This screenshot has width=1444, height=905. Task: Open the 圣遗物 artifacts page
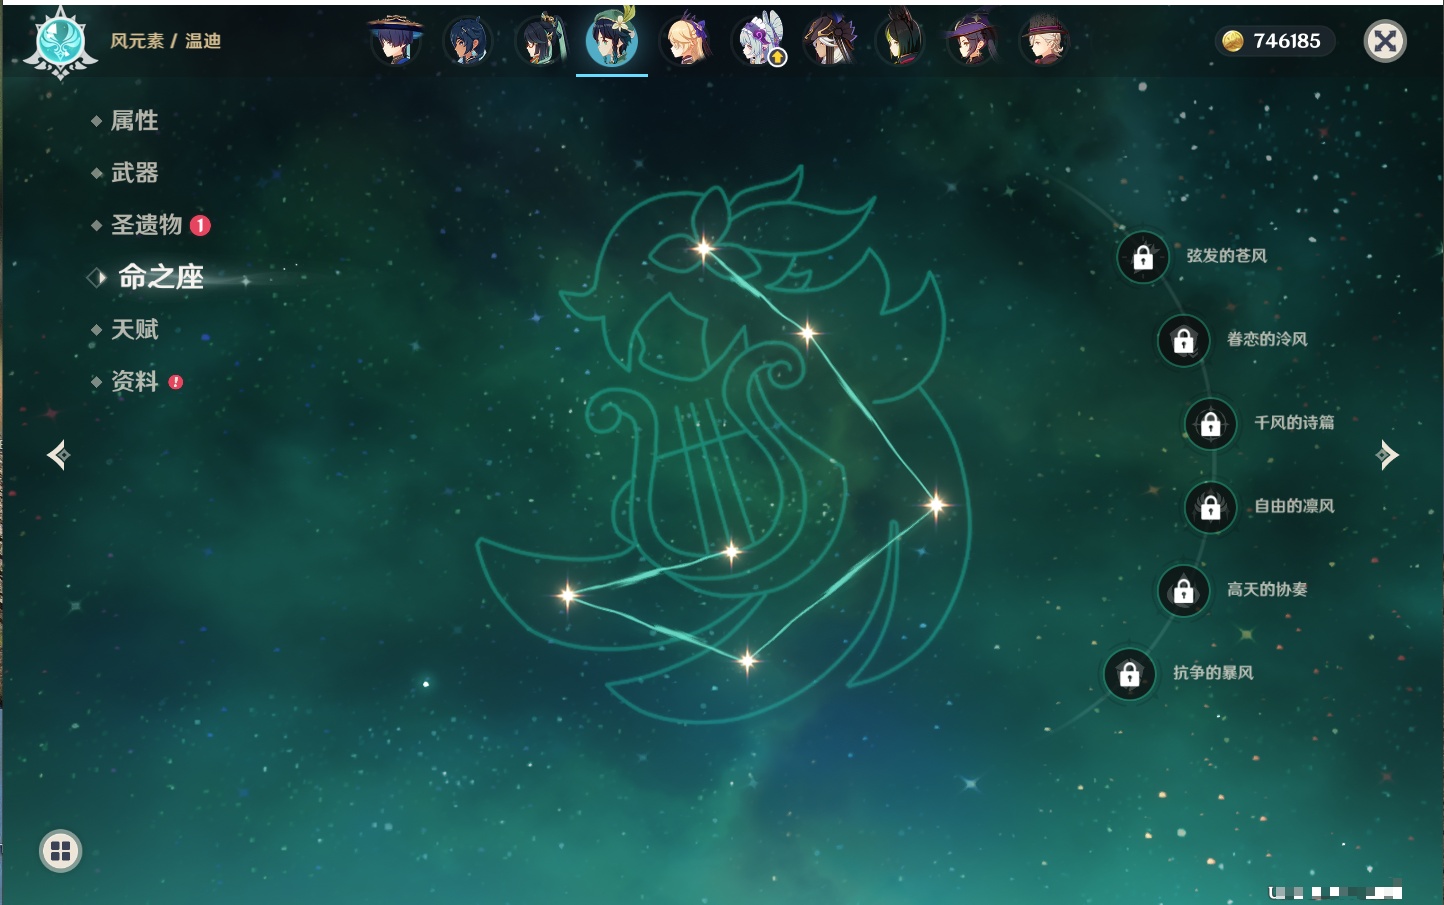click(146, 225)
